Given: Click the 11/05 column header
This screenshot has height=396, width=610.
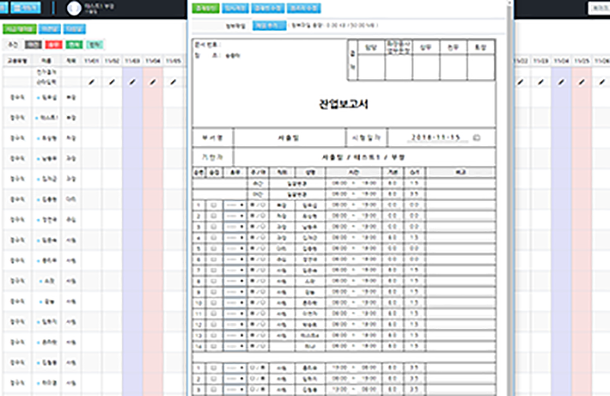Looking at the screenshot, I should coord(174,61).
